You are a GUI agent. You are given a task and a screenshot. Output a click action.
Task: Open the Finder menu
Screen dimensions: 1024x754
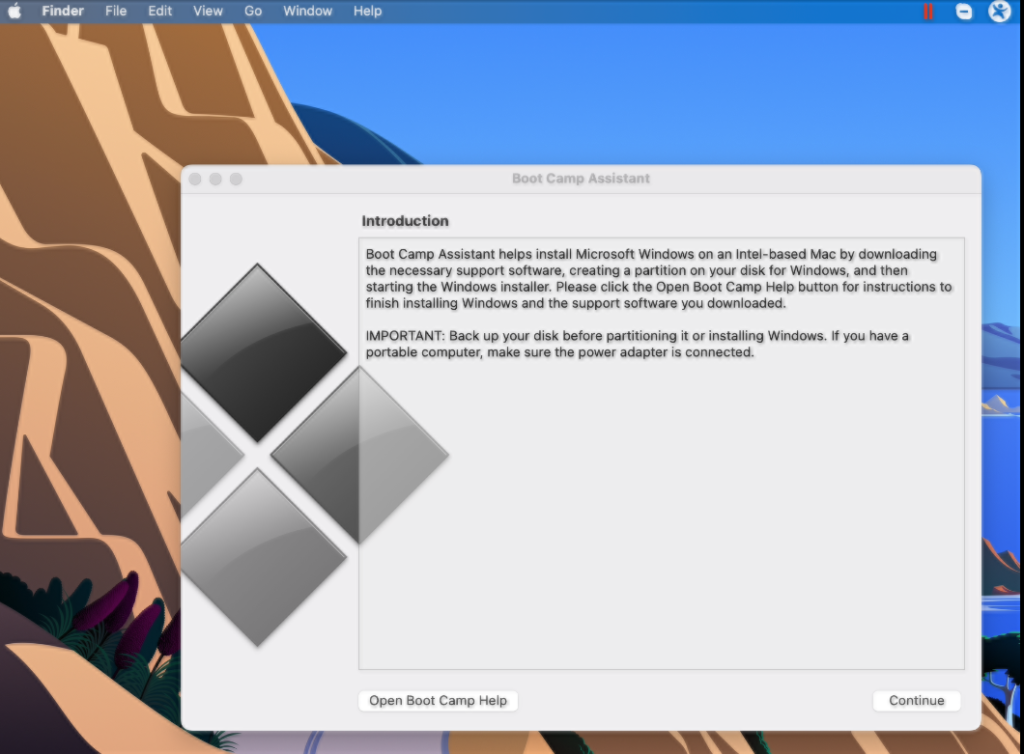coord(63,11)
